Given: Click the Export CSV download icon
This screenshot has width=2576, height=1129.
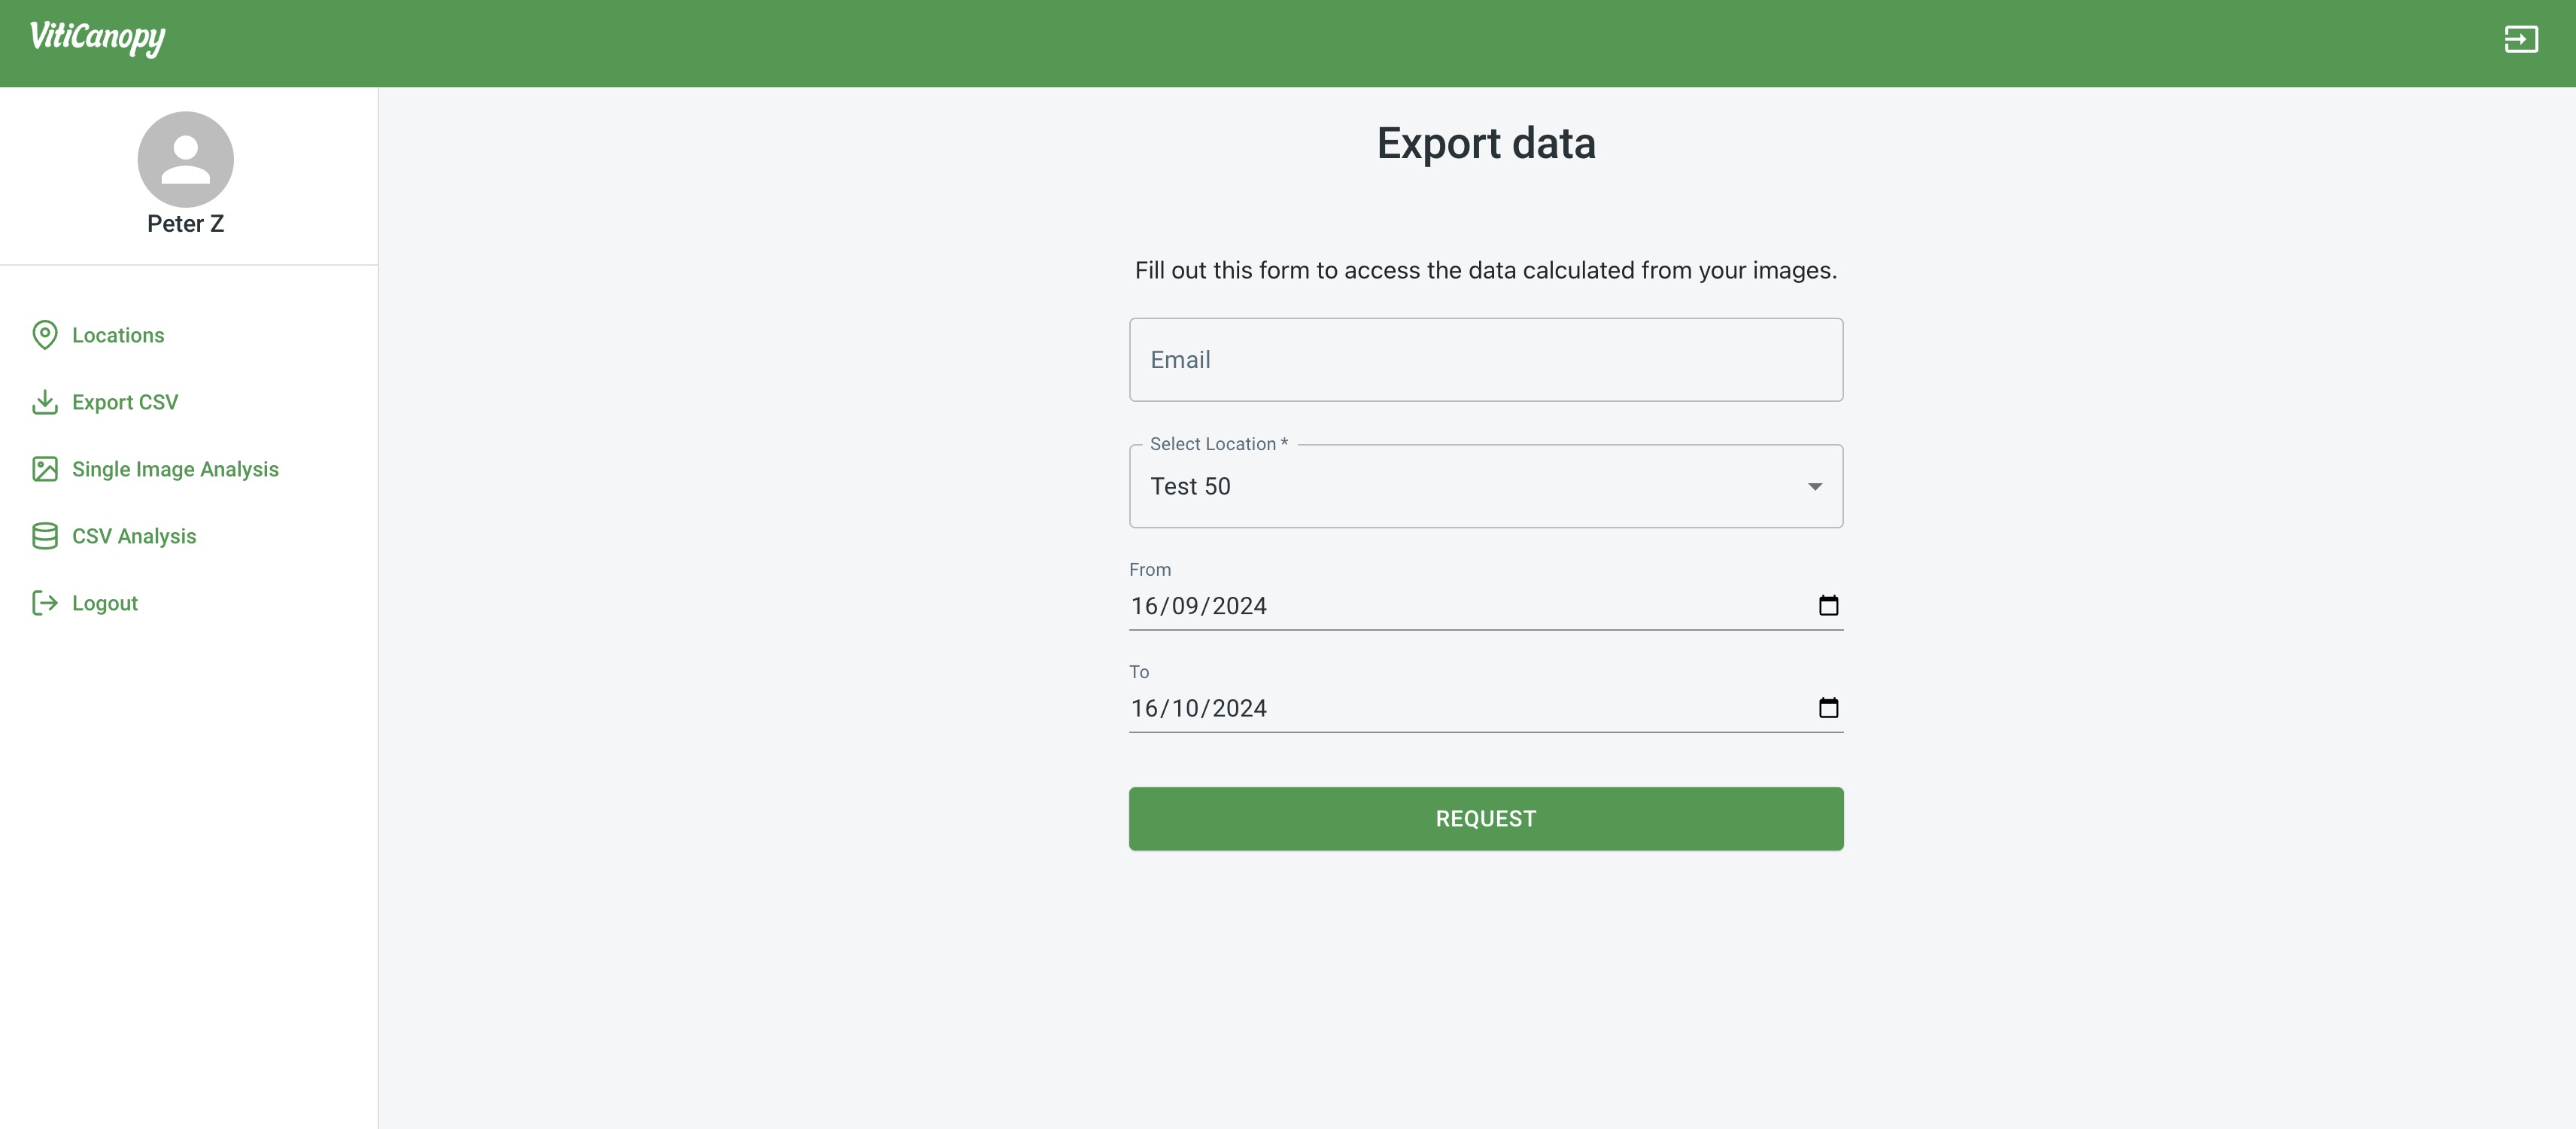Looking at the screenshot, I should pos(45,402).
